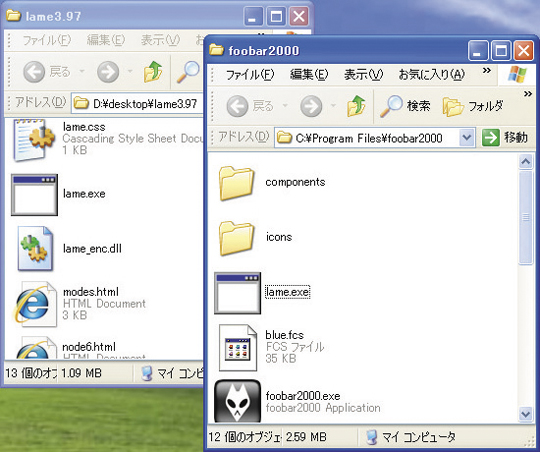Maximize the foobar2000 window
Viewport: 540px width, 452px height.
[501, 51]
